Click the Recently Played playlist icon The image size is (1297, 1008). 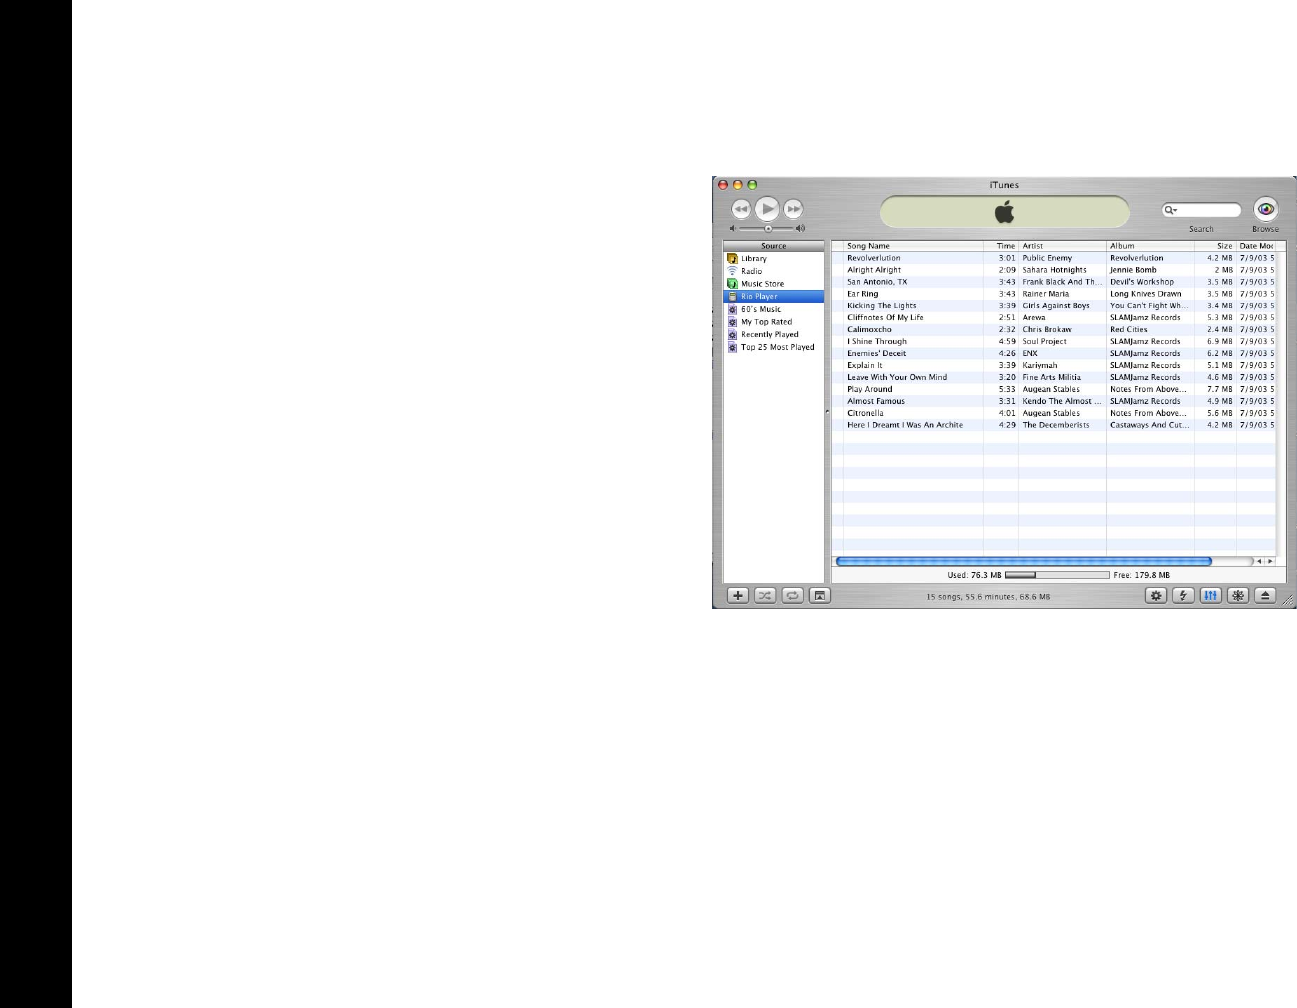pos(732,335)
